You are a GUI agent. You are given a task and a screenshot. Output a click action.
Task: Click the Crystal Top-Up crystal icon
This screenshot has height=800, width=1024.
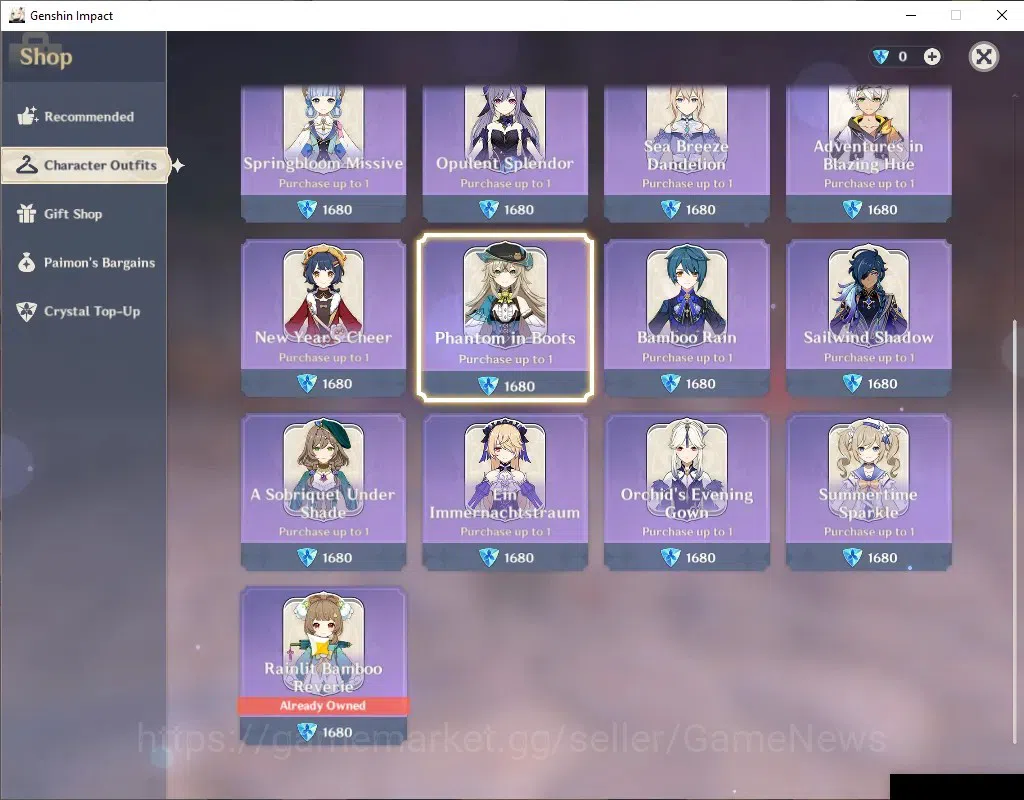pyautogui.click(x=27, y=312)
